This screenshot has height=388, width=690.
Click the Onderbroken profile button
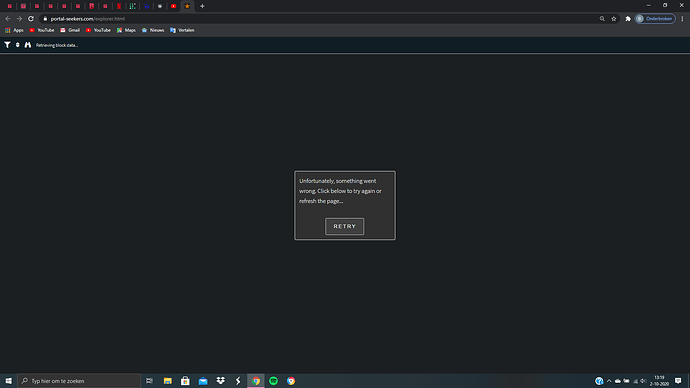point(655,18)
